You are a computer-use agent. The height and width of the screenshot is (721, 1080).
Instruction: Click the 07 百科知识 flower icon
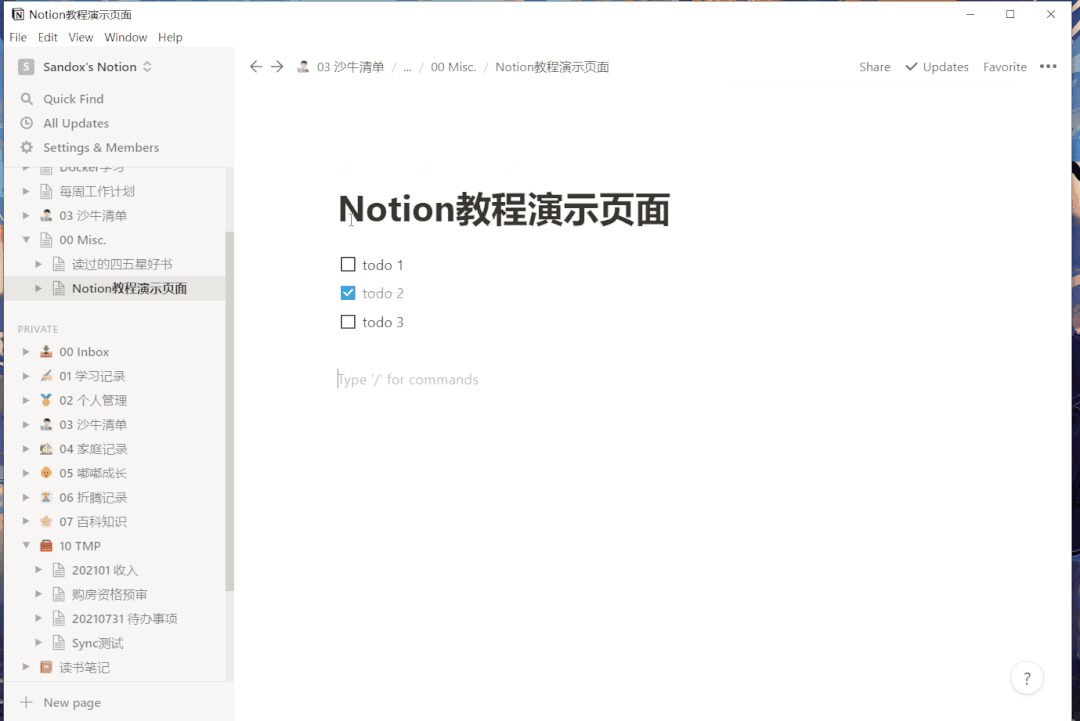pyautogui.click(x=46, y=521)
